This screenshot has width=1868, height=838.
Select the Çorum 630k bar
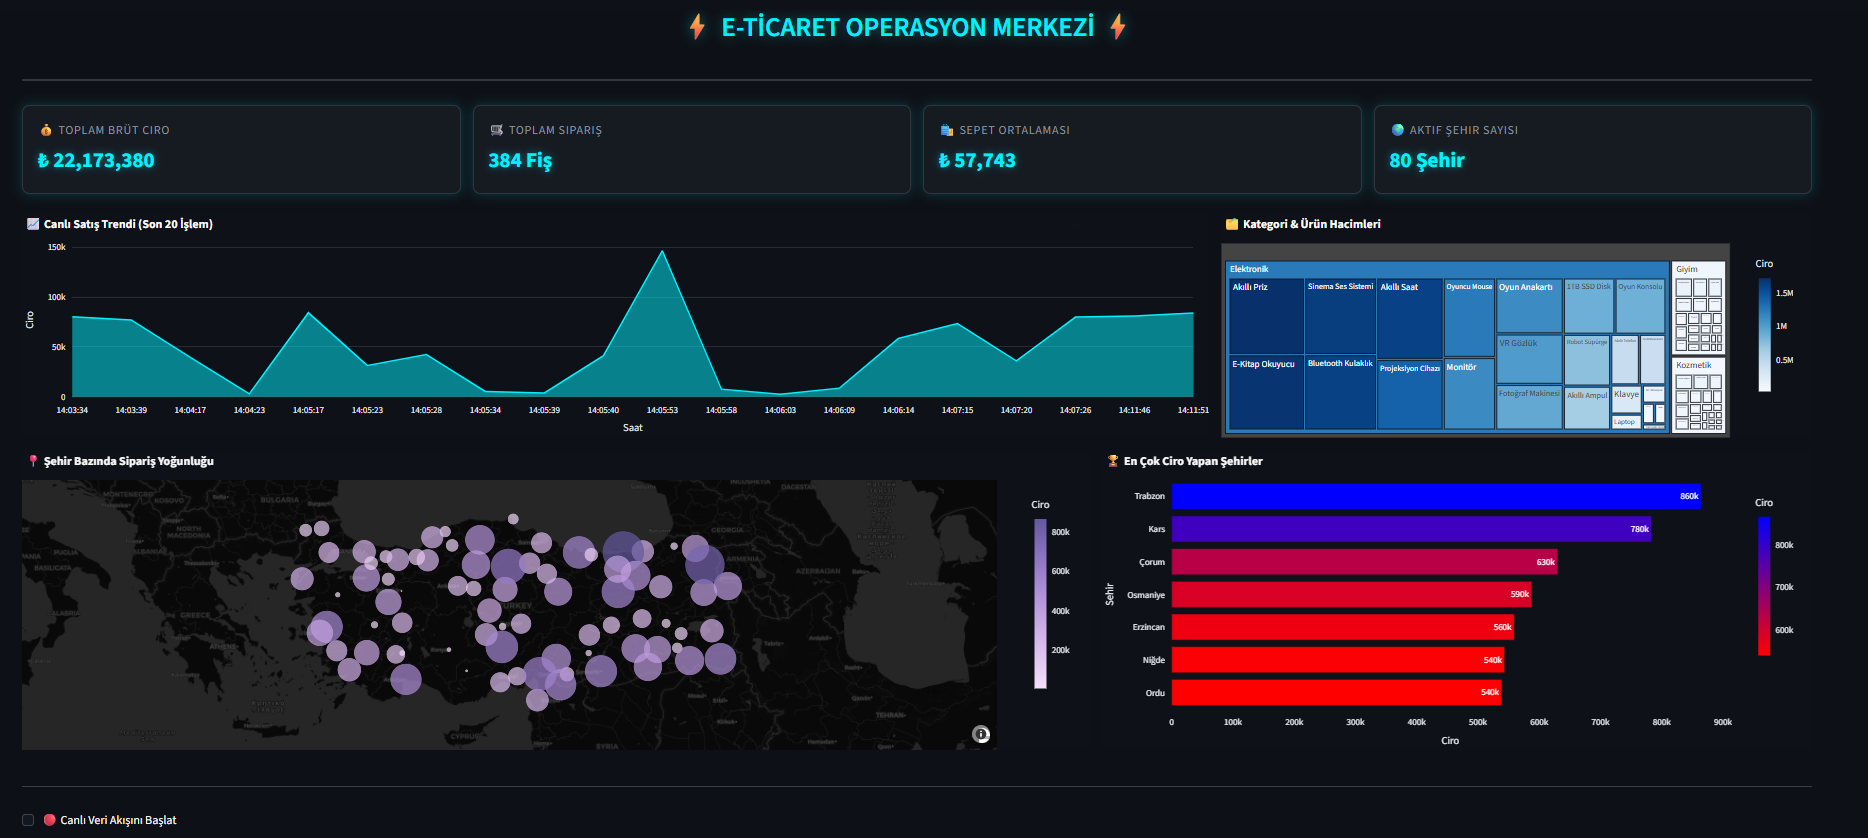coord(1365,562)
